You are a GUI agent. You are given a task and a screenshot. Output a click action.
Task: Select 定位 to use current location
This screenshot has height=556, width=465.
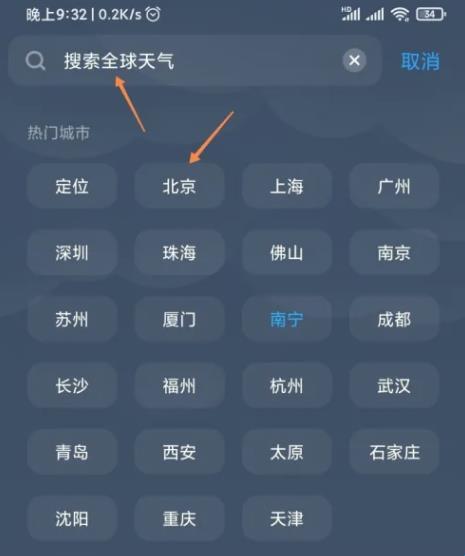click(72, 186)
